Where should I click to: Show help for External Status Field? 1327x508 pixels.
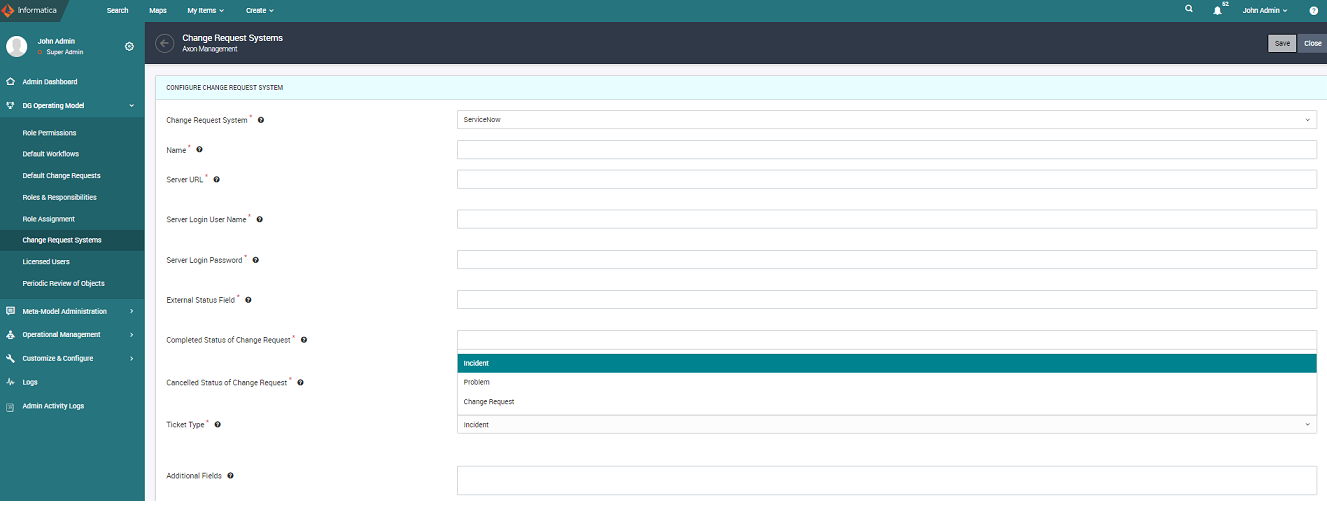tap(248, 300)
